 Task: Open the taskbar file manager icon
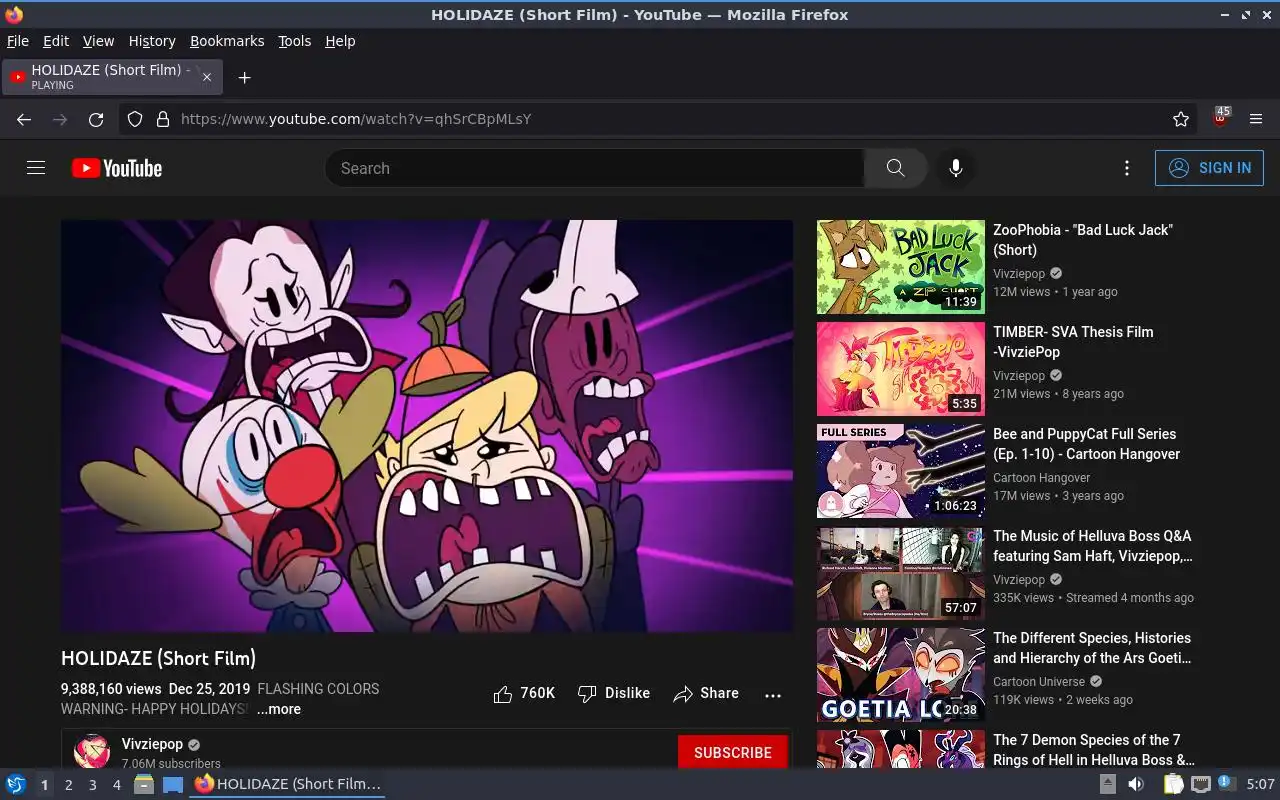click(x=144, y=784)
